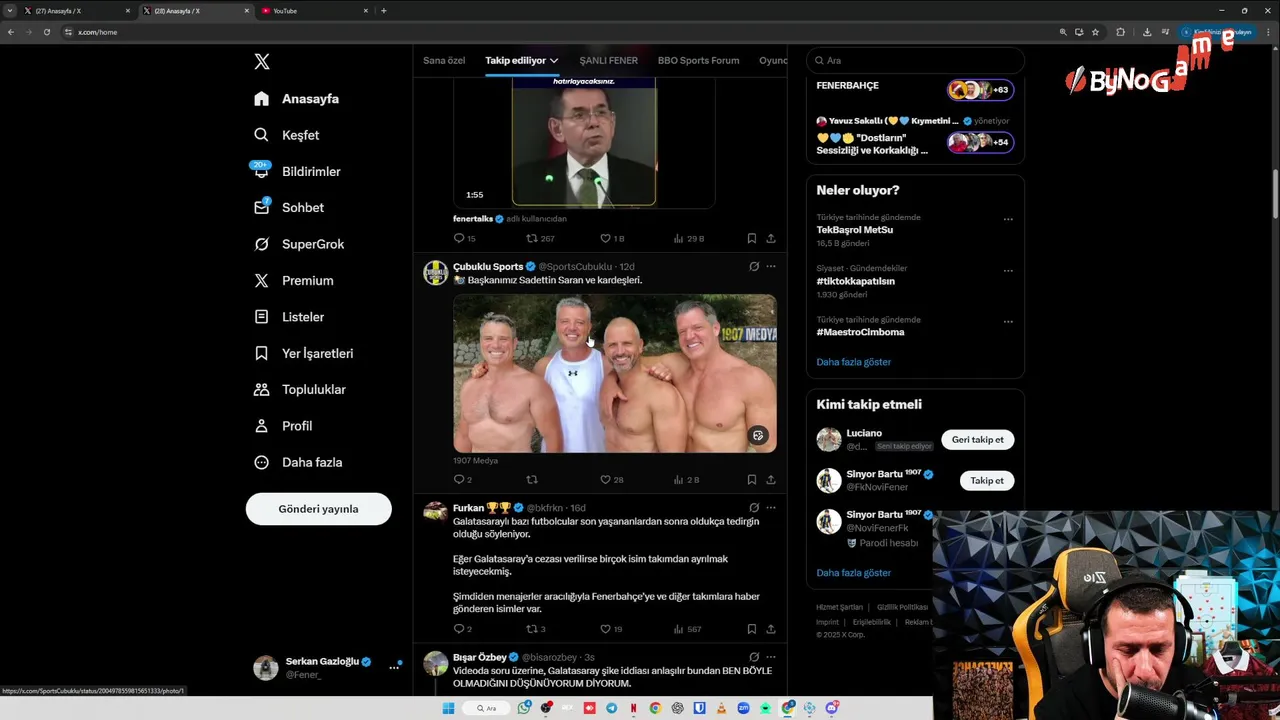Image resolution: width=1280 pixels, height=720 pixels.
Task: Open Hizmet Şartları footer link
Action: (839, 607)
